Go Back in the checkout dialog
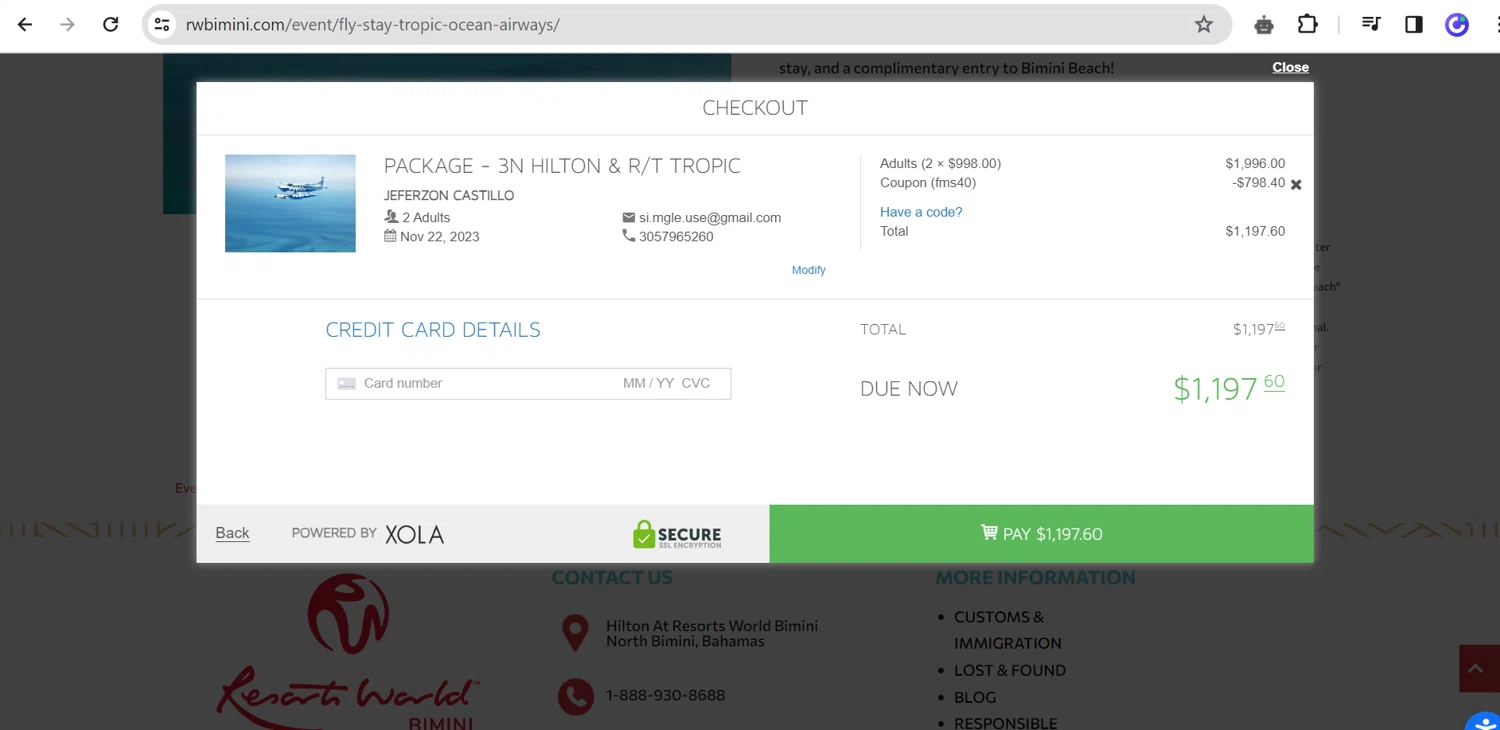The width and height of the screenshot is (1500, 730). tap(232, 533)
